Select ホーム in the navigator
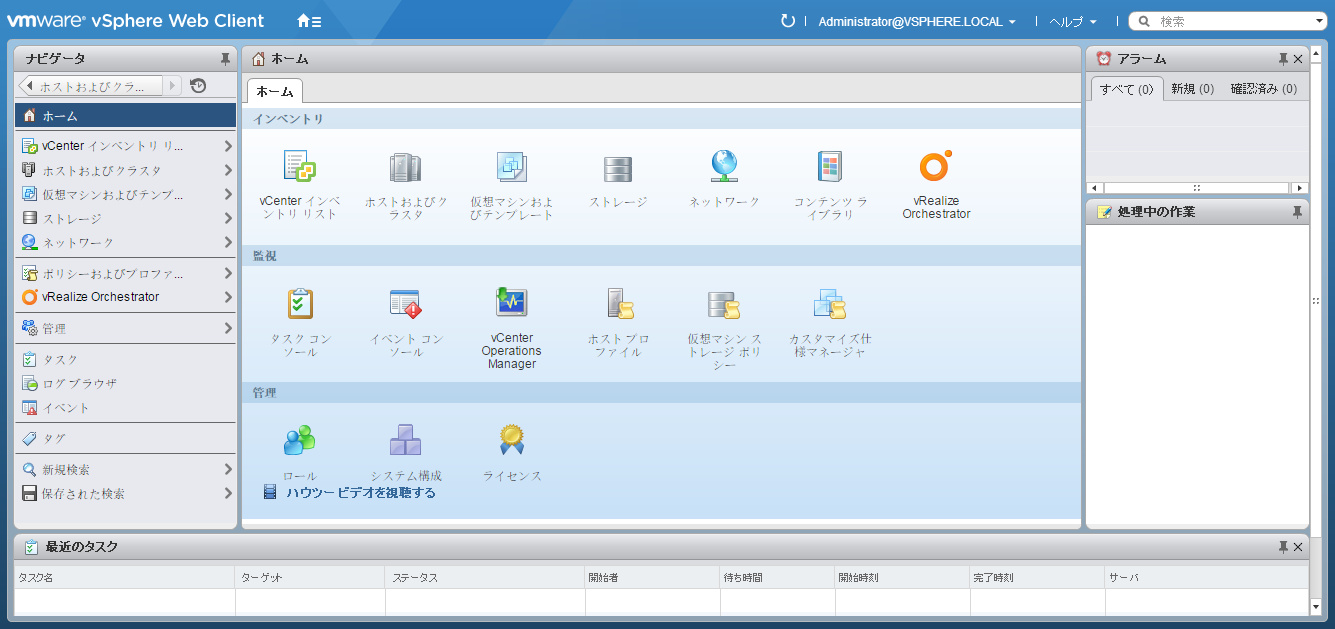Viewport: 1335px width, 629px height. click(126, 116)
